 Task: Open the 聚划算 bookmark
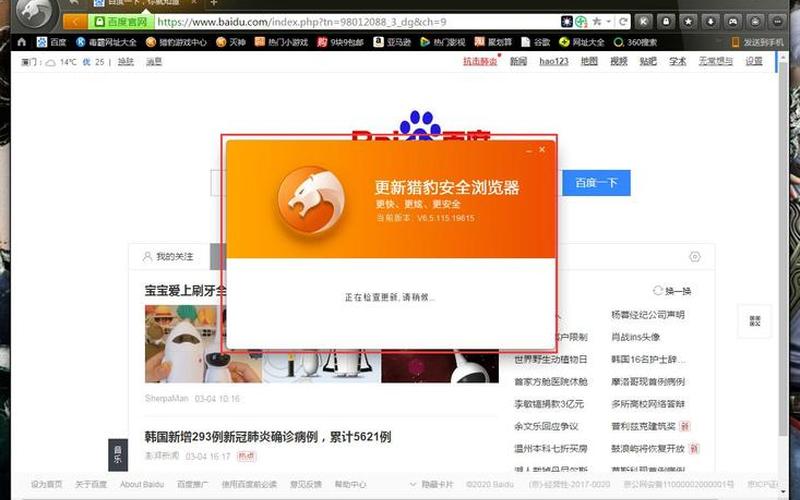tap(493, 42)
